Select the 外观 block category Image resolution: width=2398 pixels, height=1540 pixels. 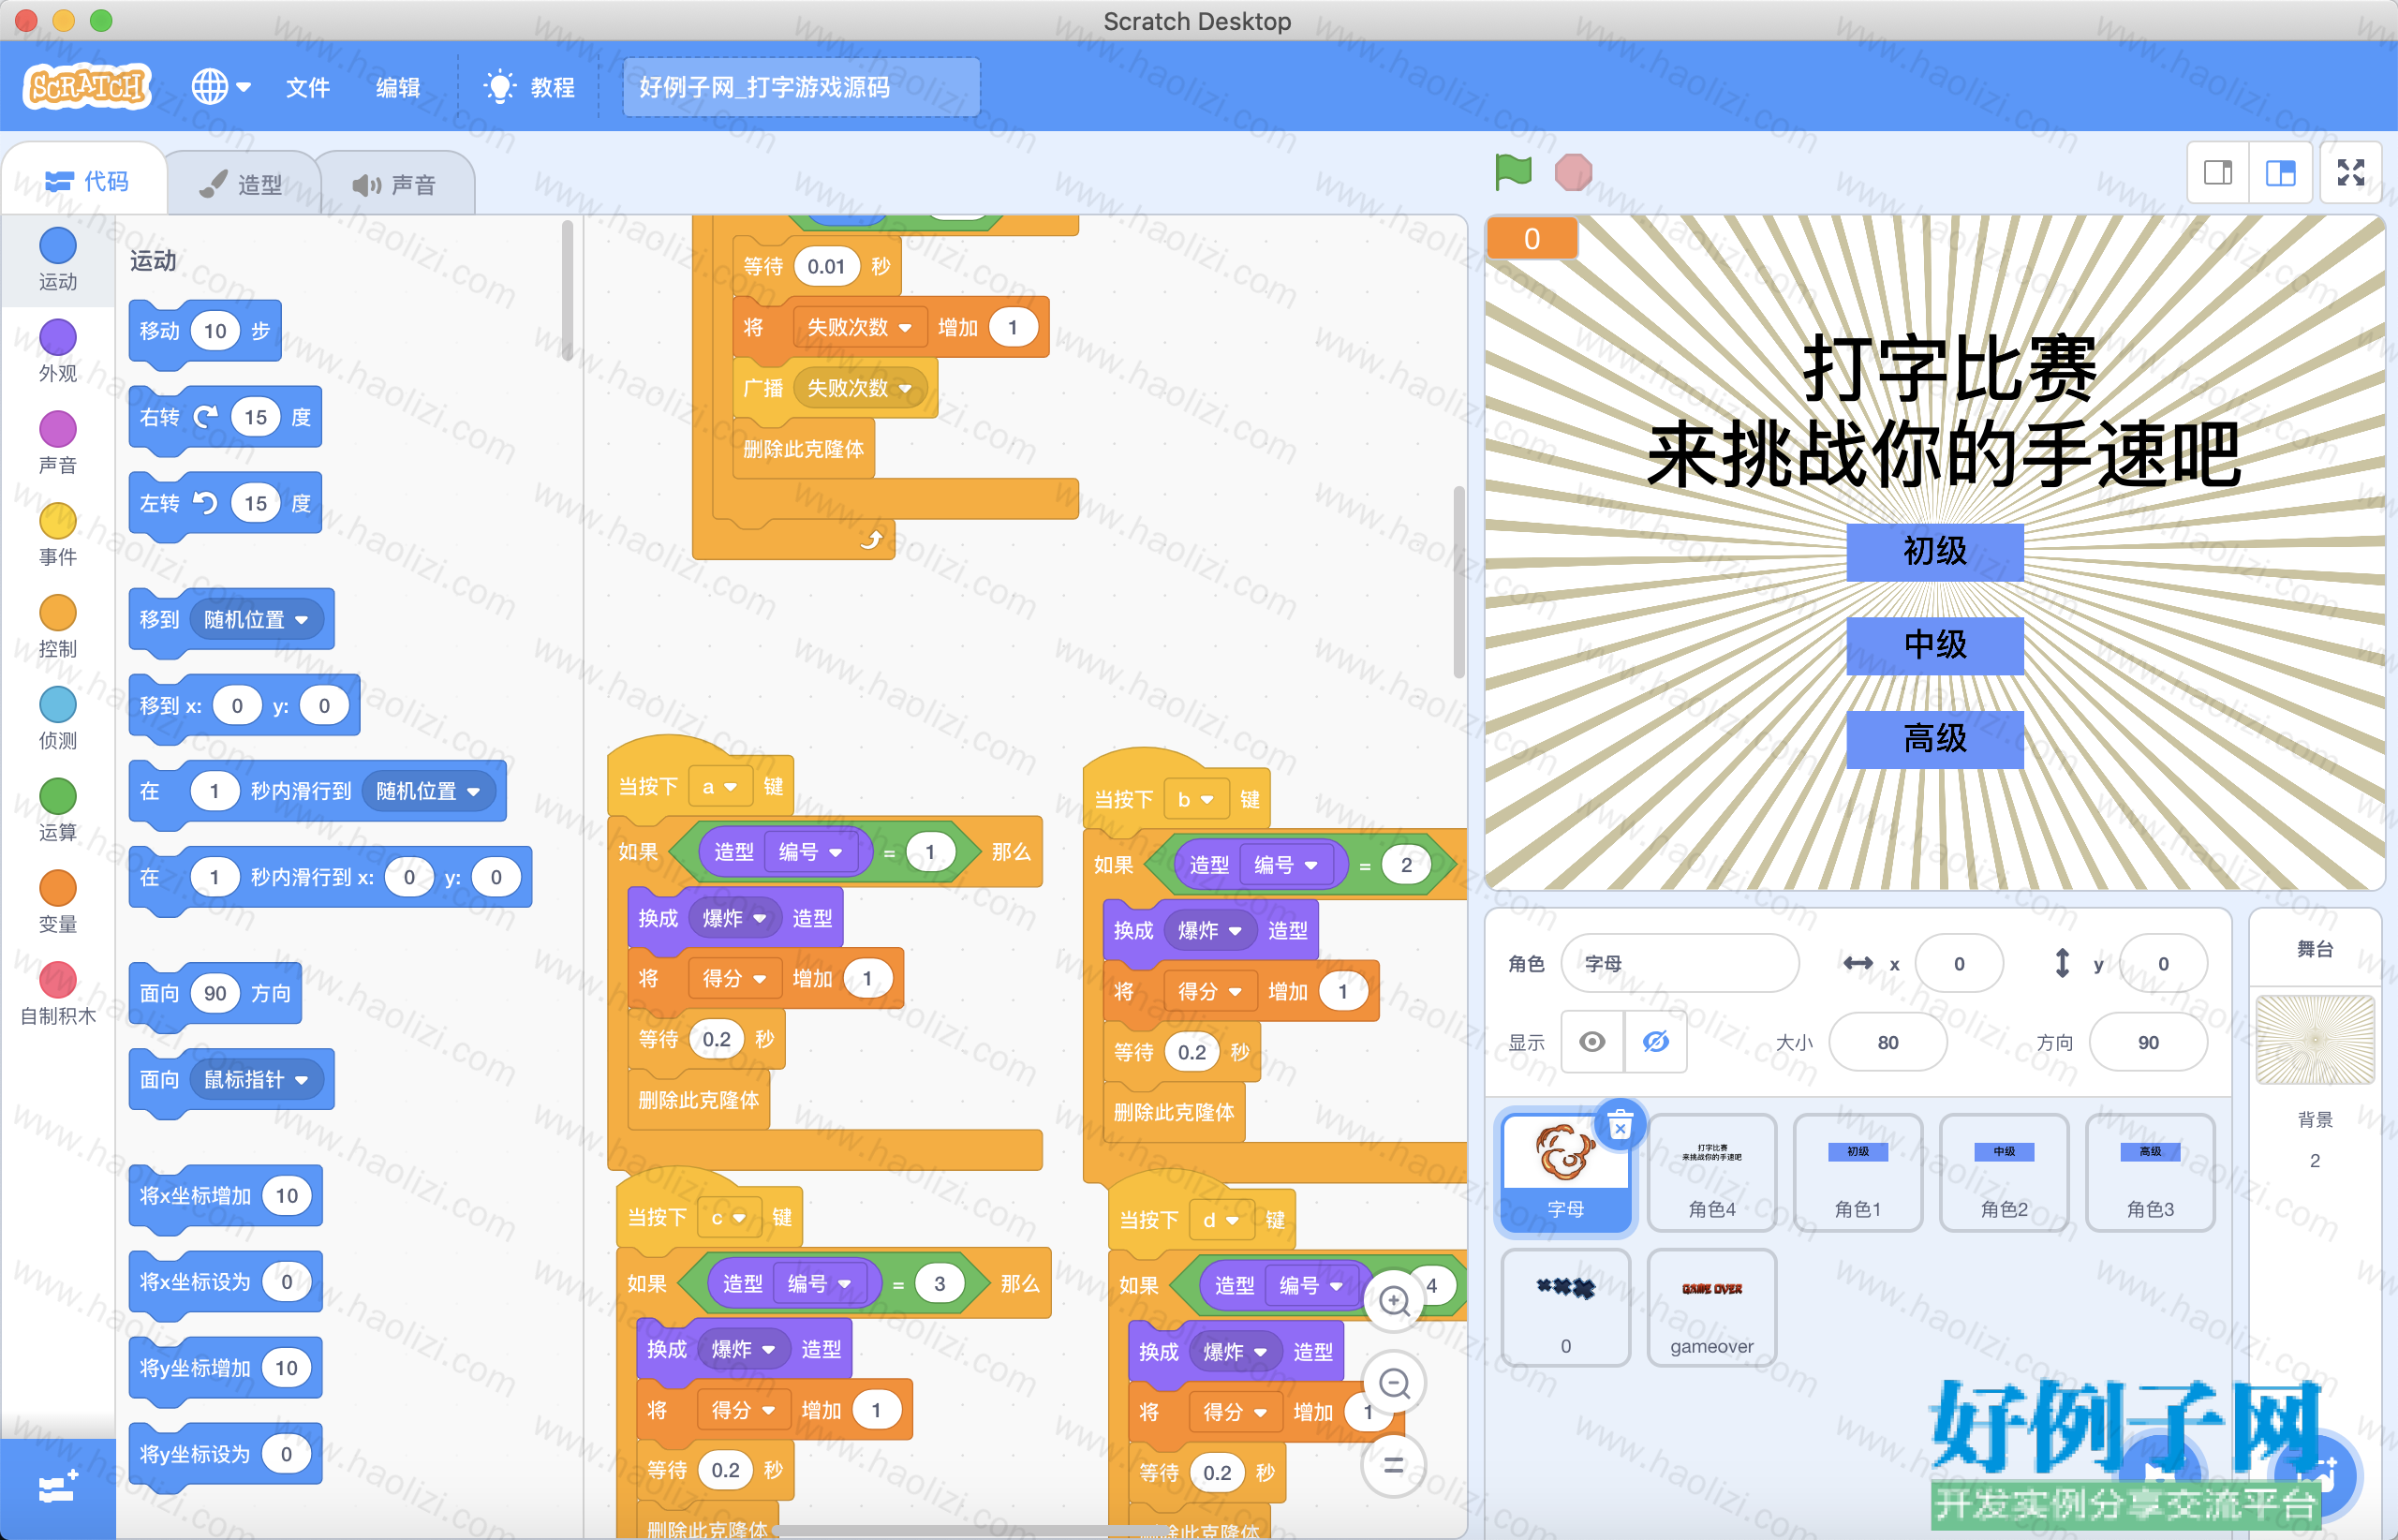click(x=58, y=351)
